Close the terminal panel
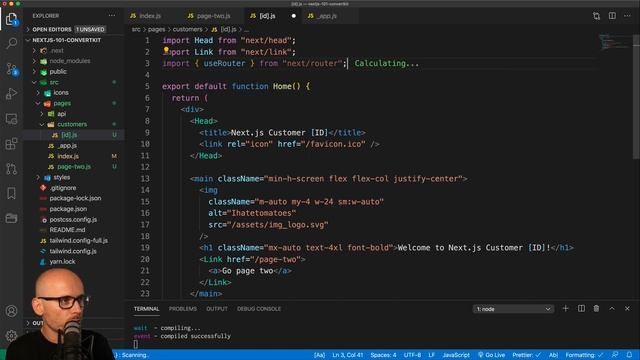Image resolution: width=640 pixels, height=360 pixels. [x=627, y=309]
